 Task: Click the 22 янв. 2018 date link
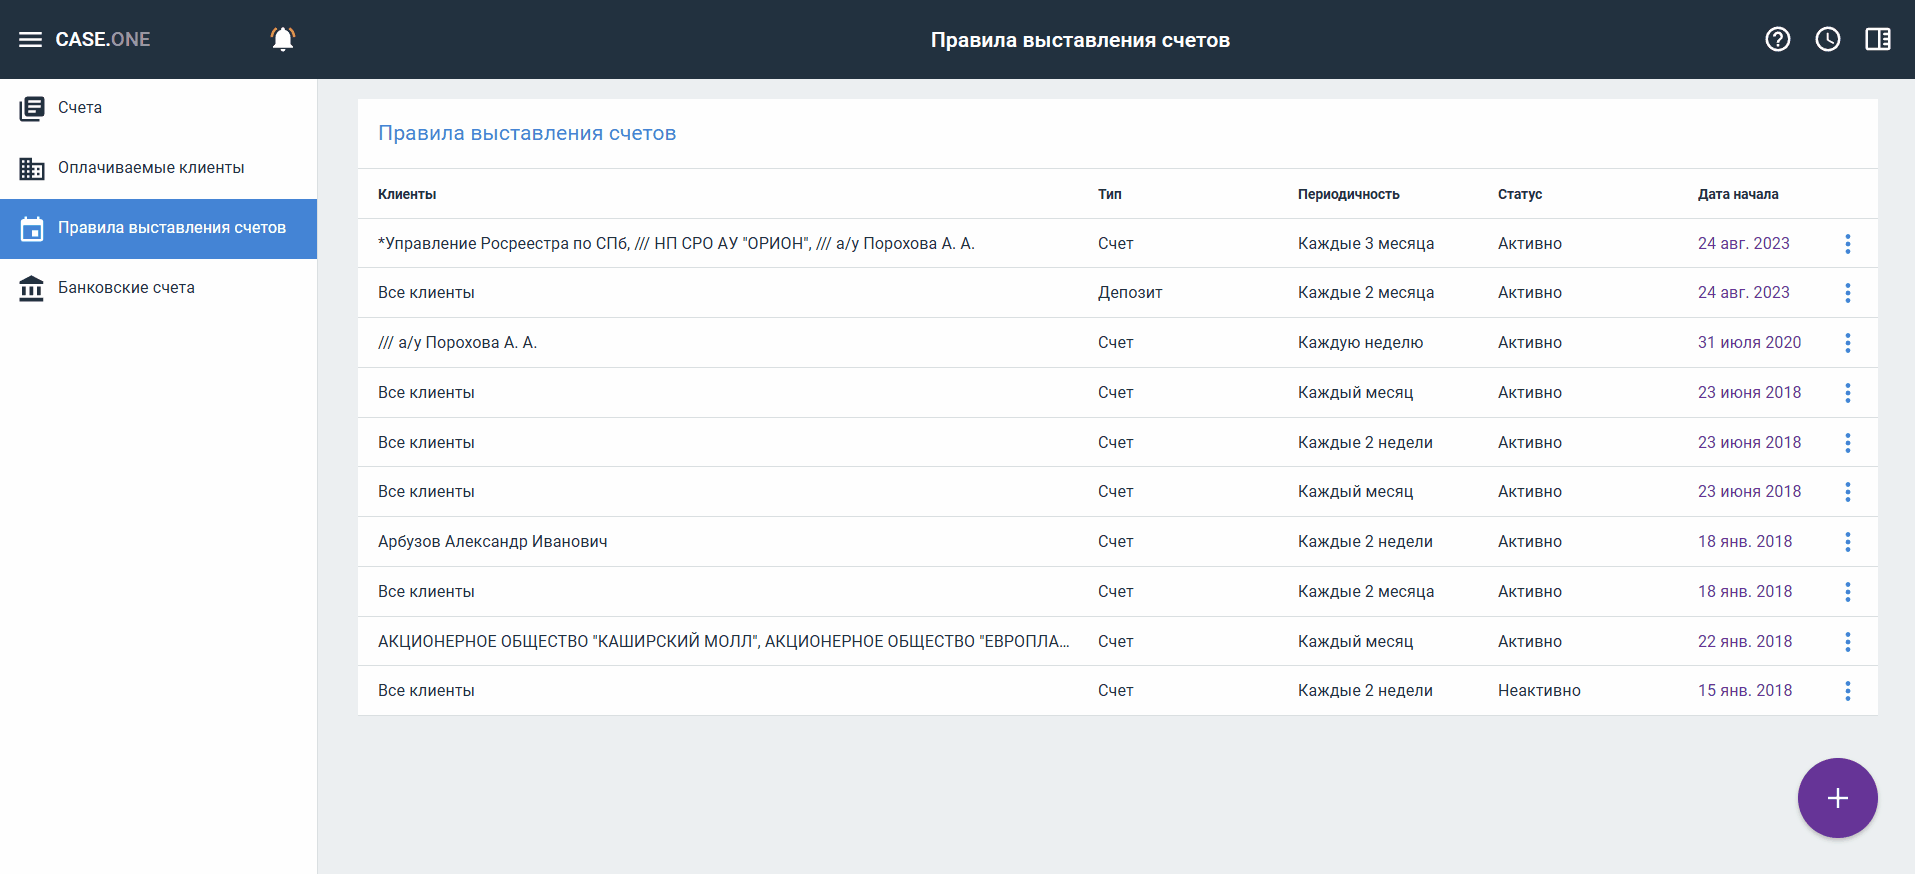[x=1744, y=642]
